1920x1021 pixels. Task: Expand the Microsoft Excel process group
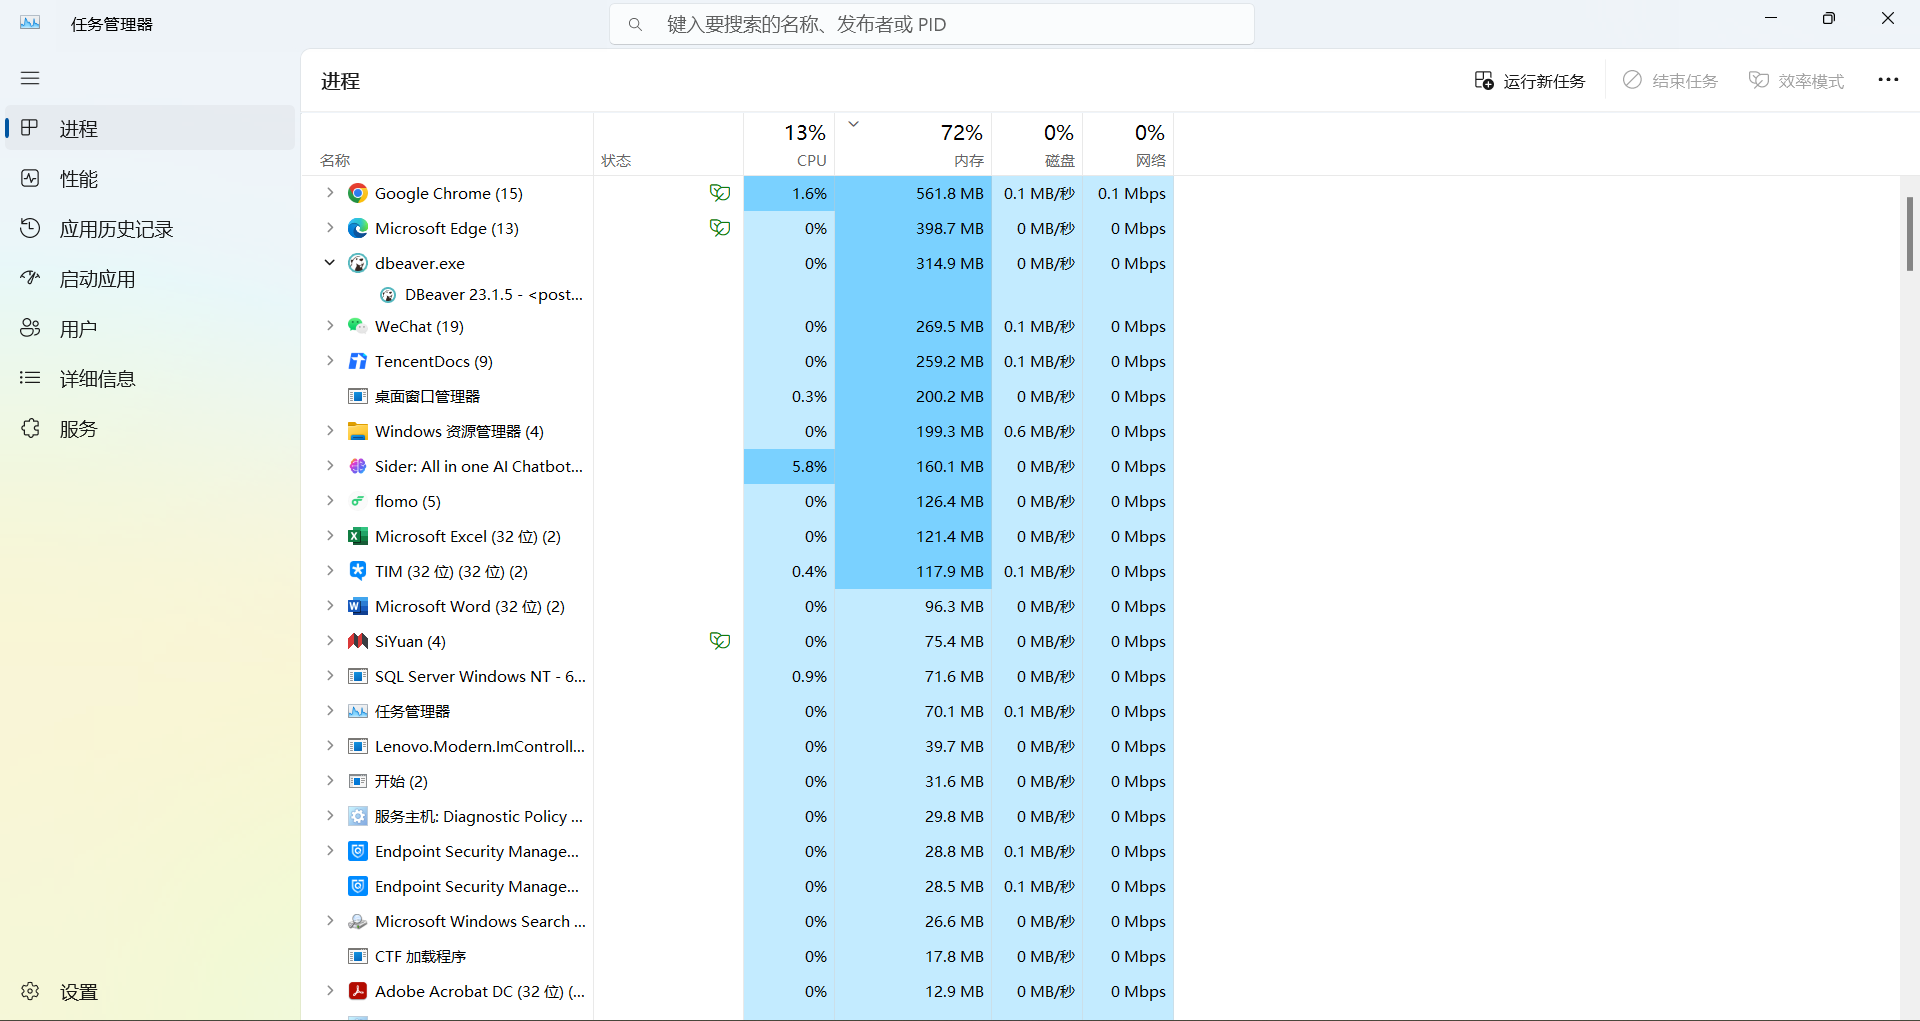(x=330, y=536)
